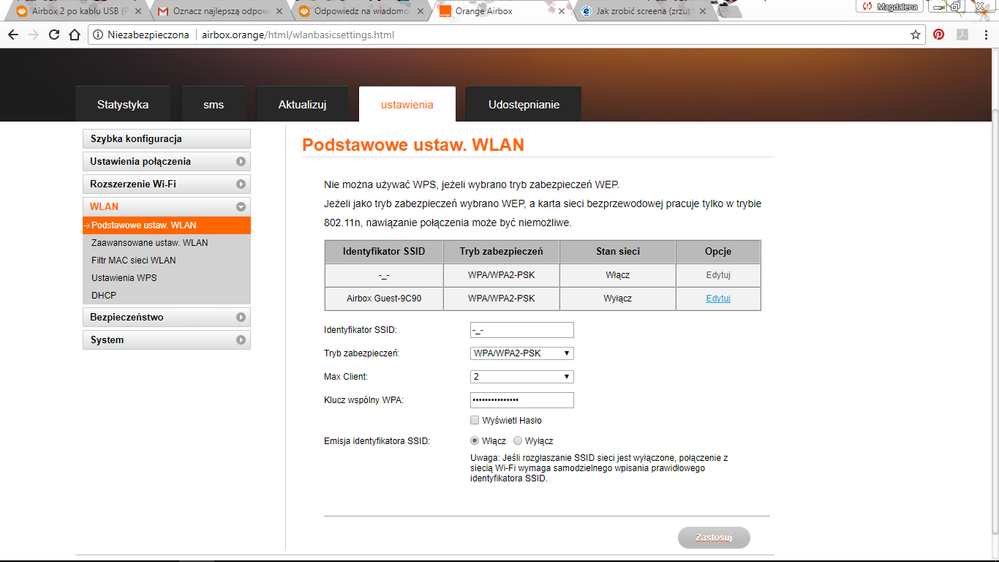Open Ustawienia WPS
The image size is (999, 562).
point(124,278)
